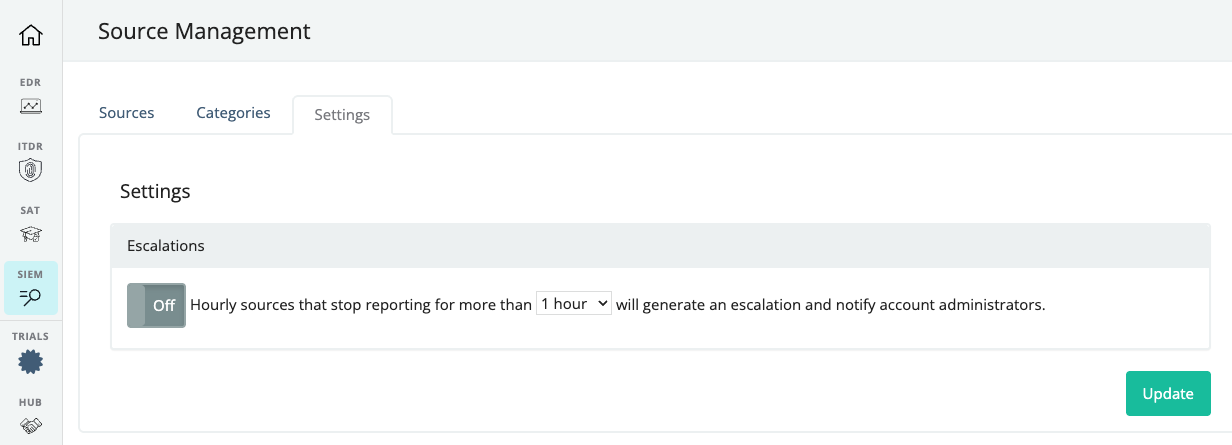Image resolution: width=1232 pixels, height=445 pixels.
Task: Open the TRIALS badge icon
Action: point(31,362)
